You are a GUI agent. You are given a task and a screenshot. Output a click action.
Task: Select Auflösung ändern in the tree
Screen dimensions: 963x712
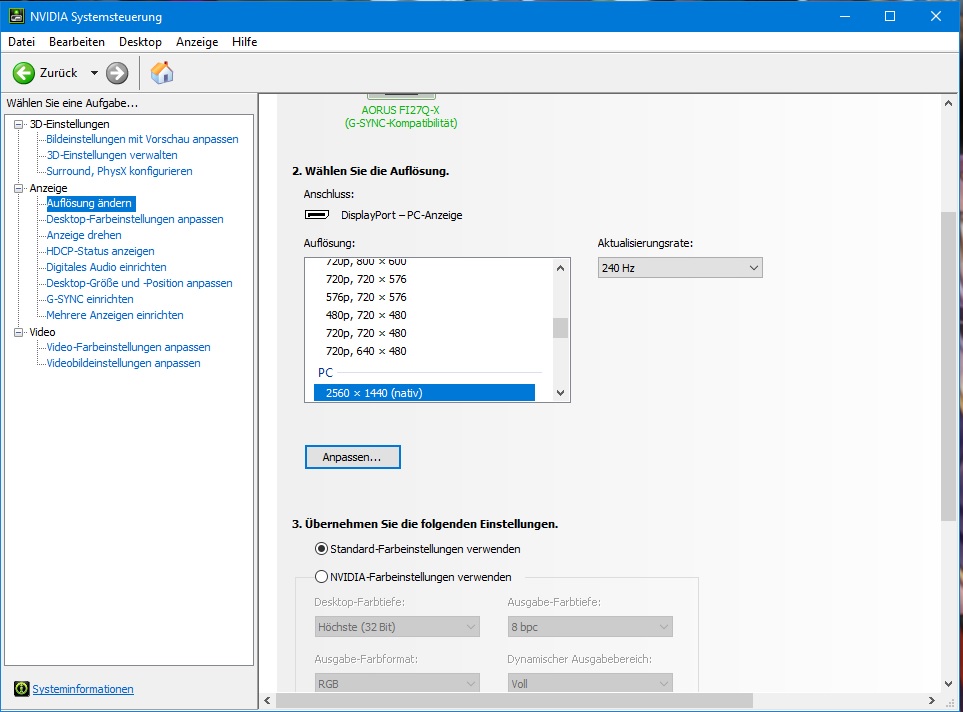click(90, 203)
